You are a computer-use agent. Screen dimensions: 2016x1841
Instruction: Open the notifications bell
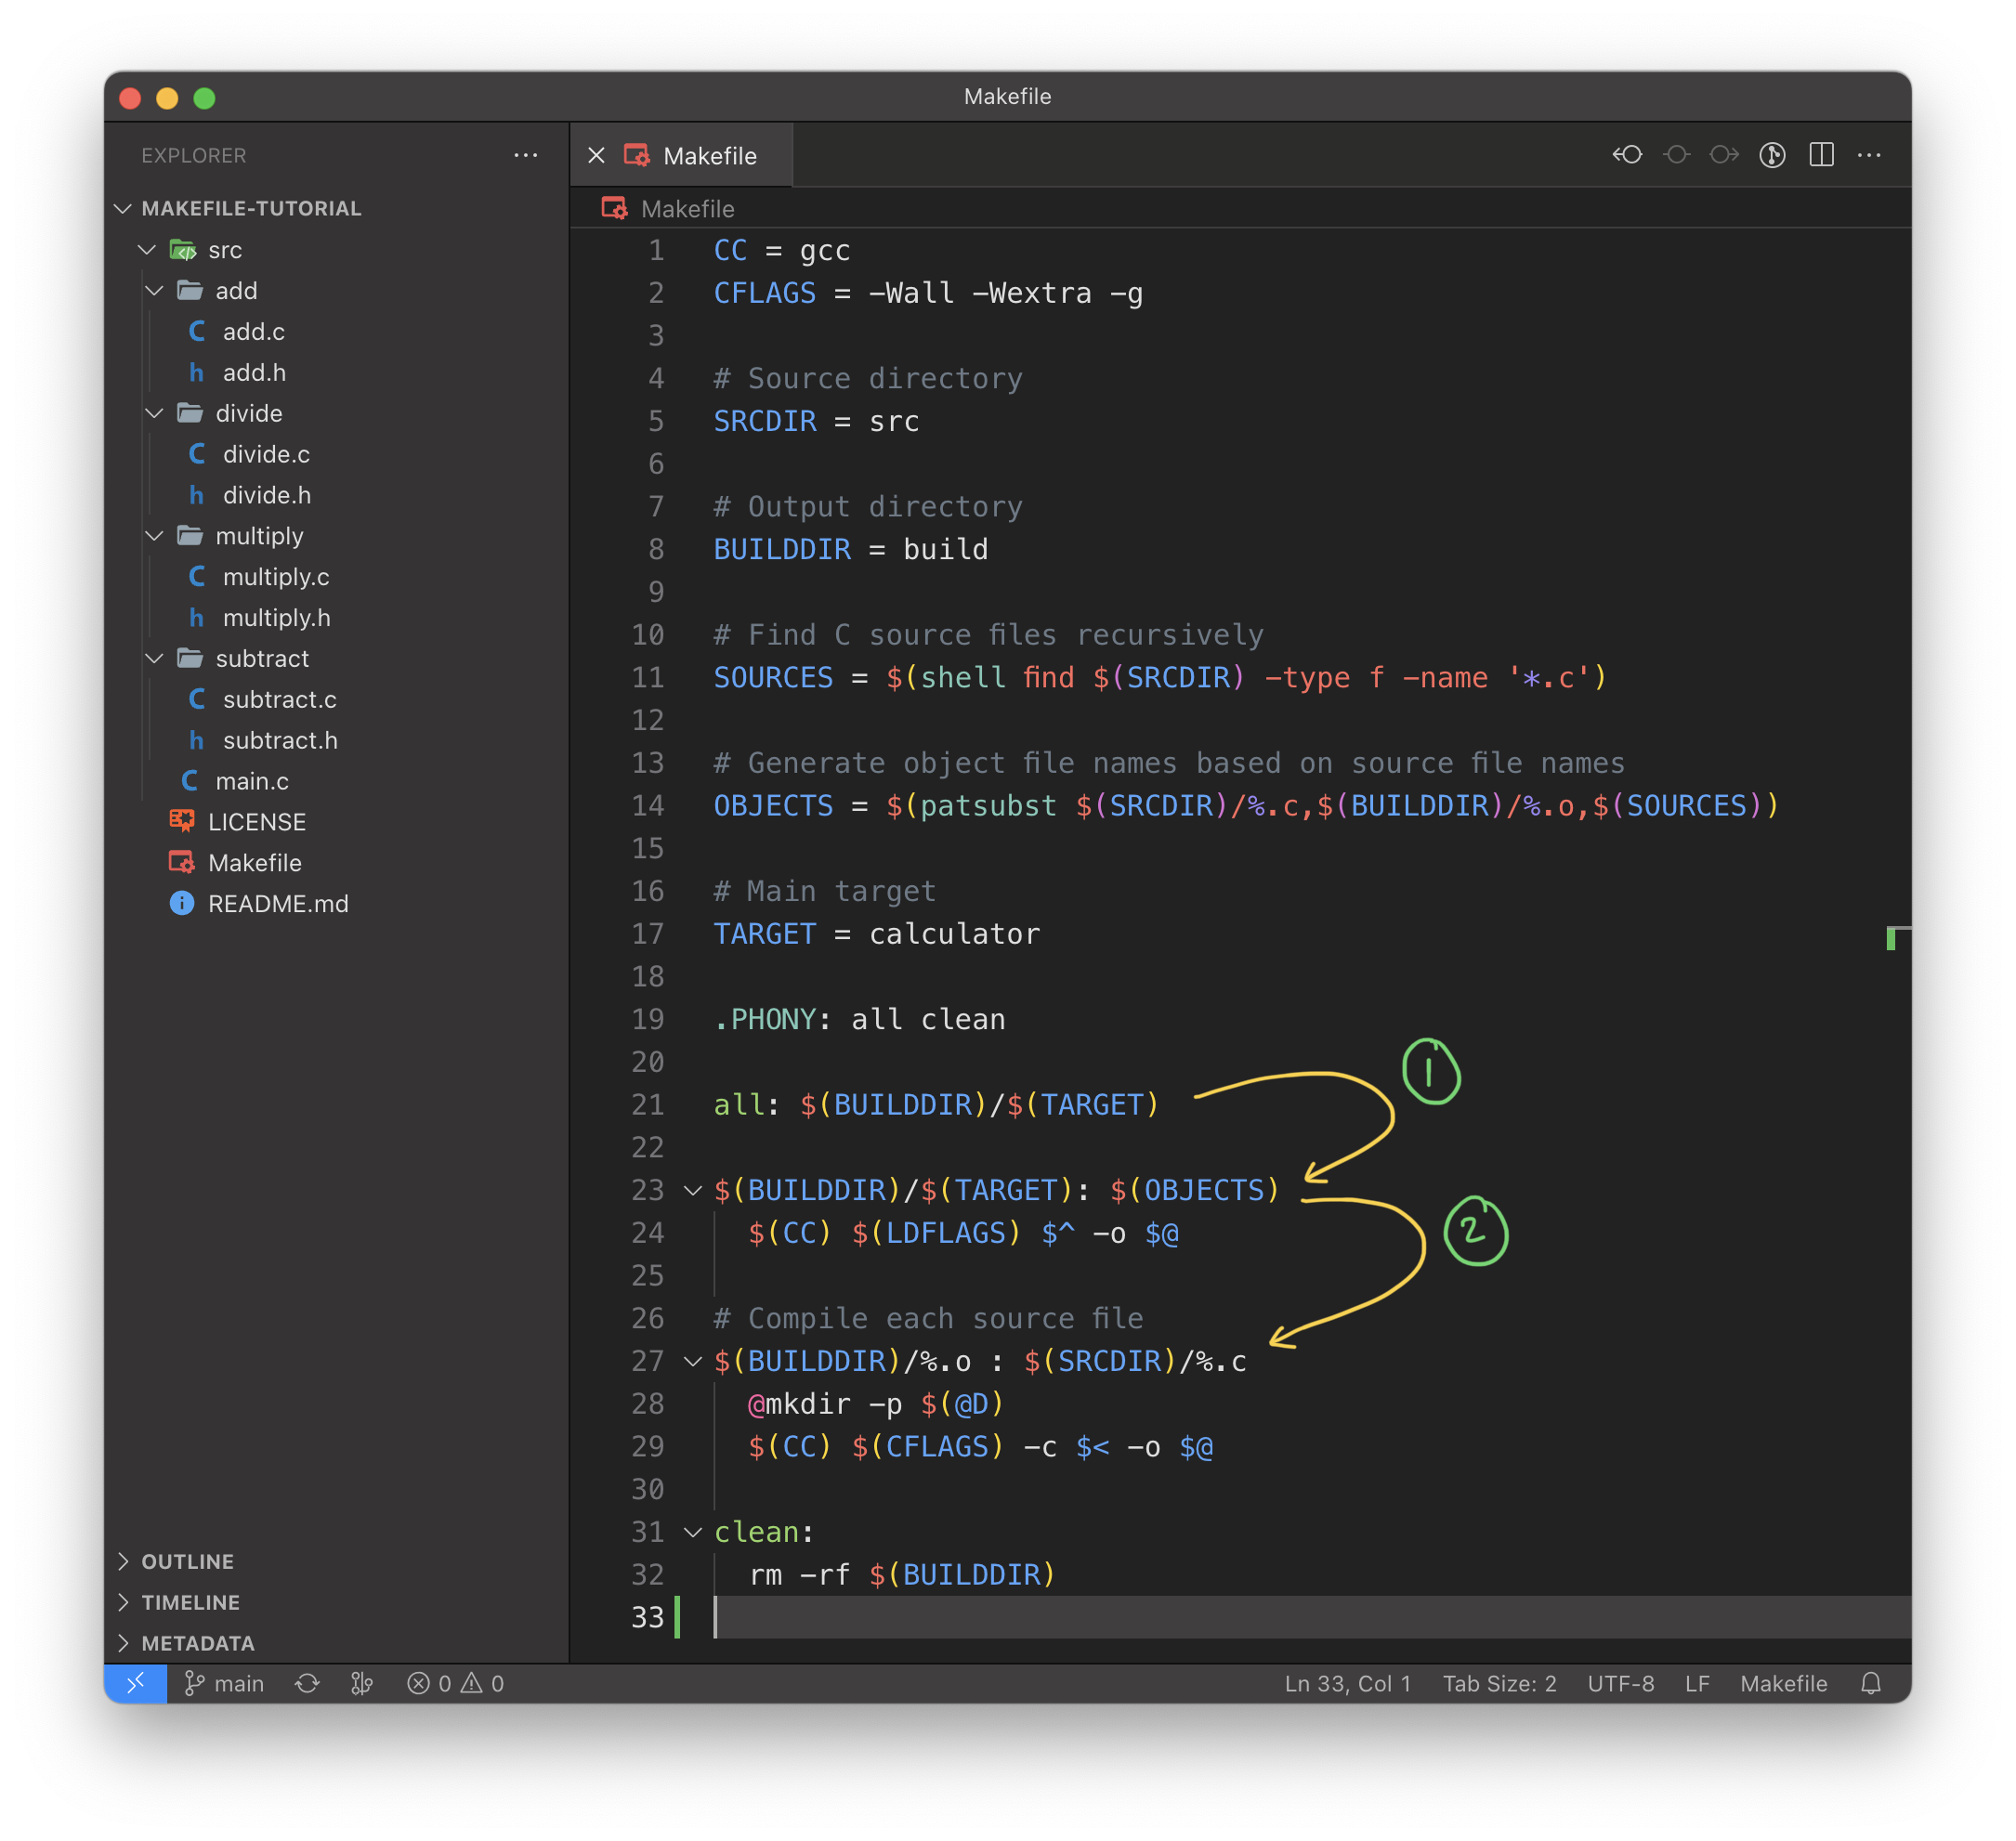click(x=1870, y=1683)
